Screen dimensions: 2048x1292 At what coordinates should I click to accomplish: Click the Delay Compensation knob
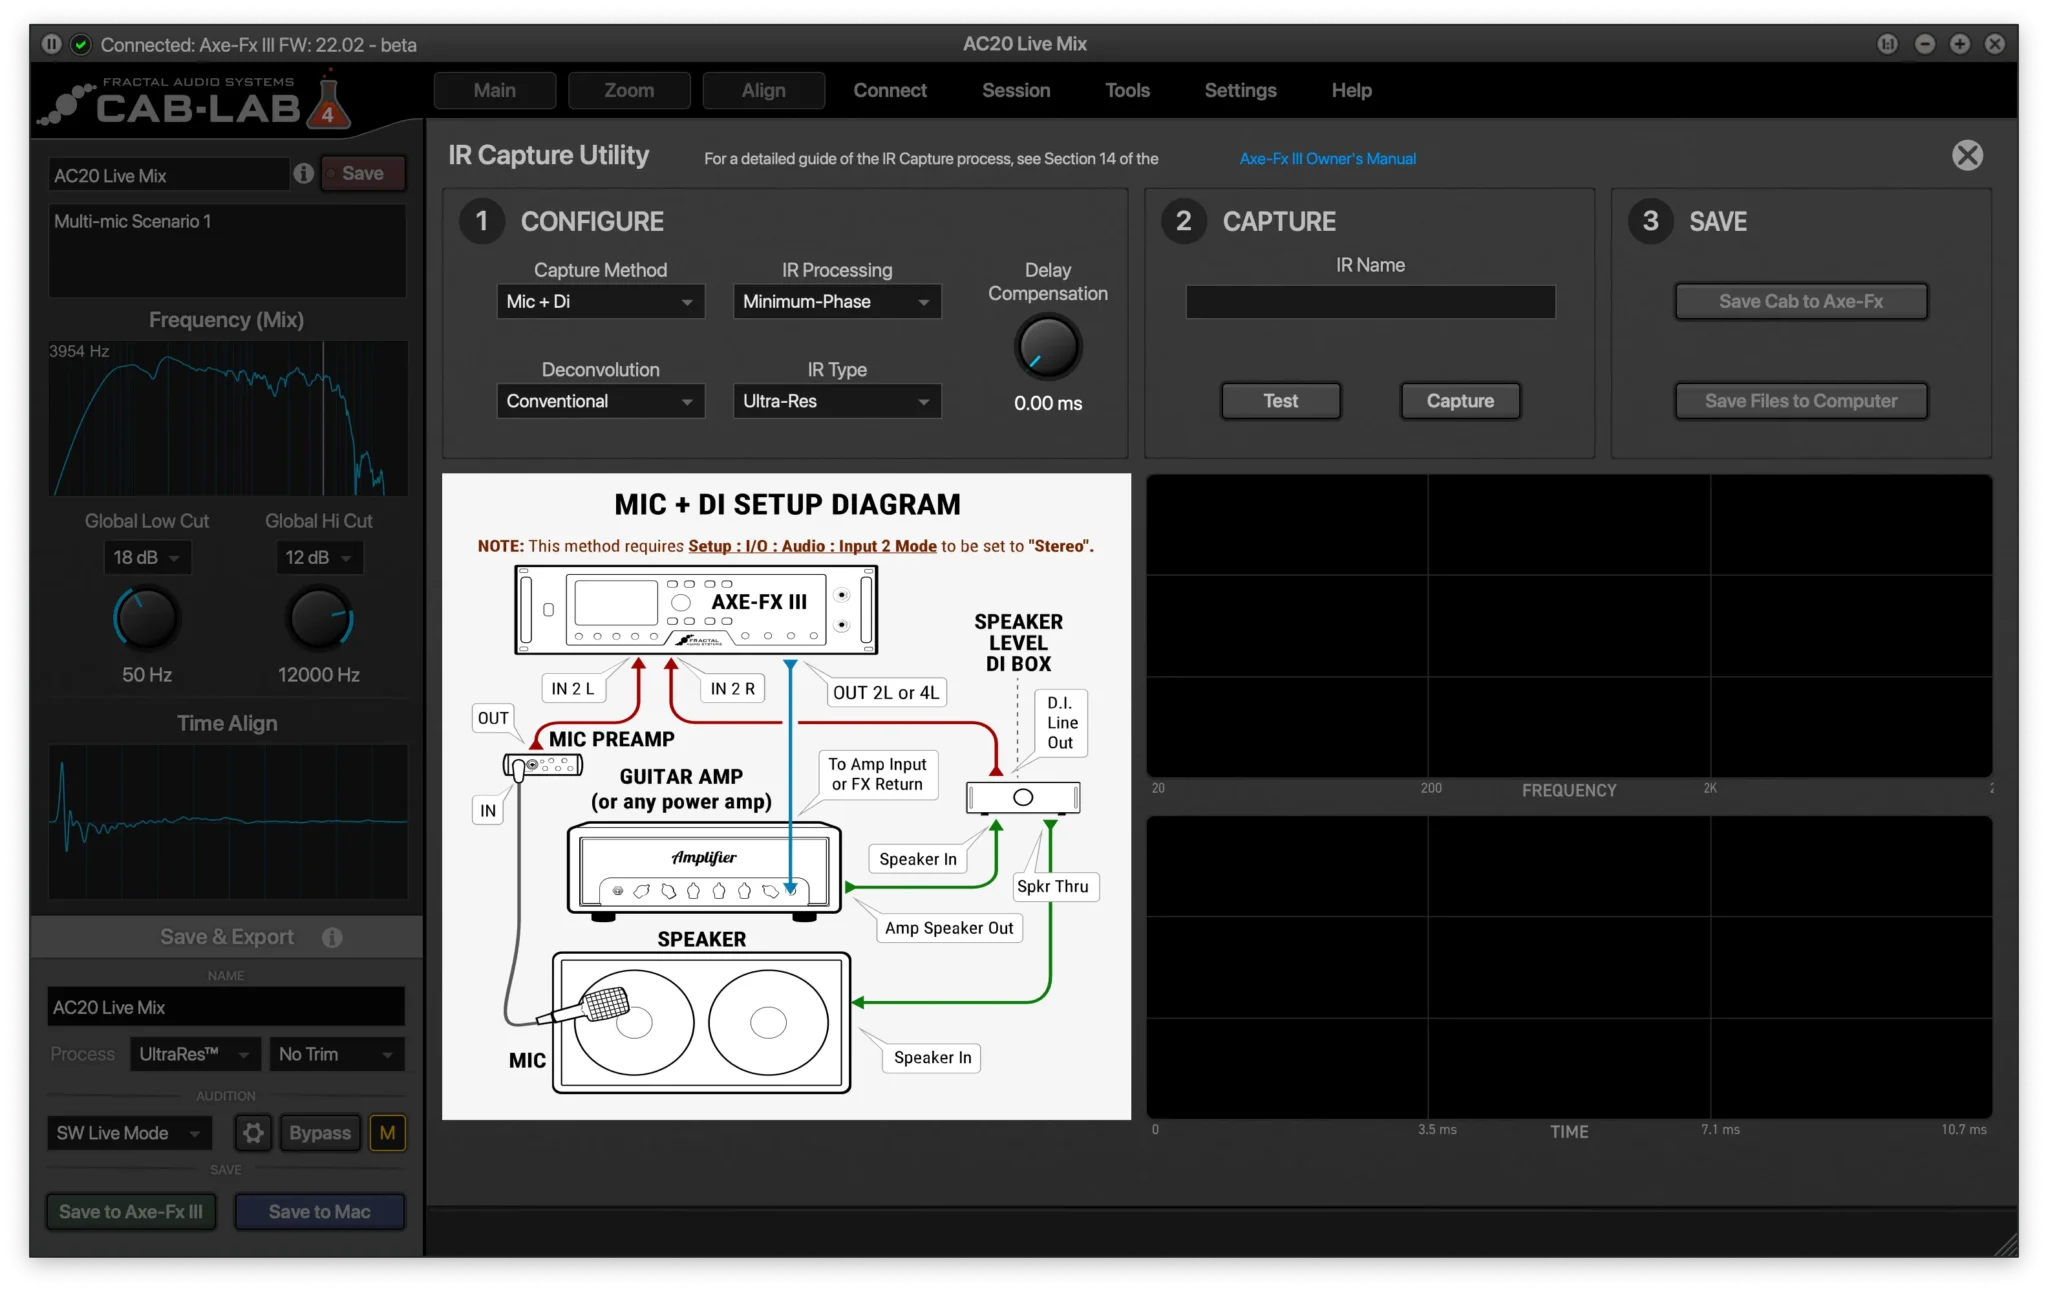pos(1047,347)
